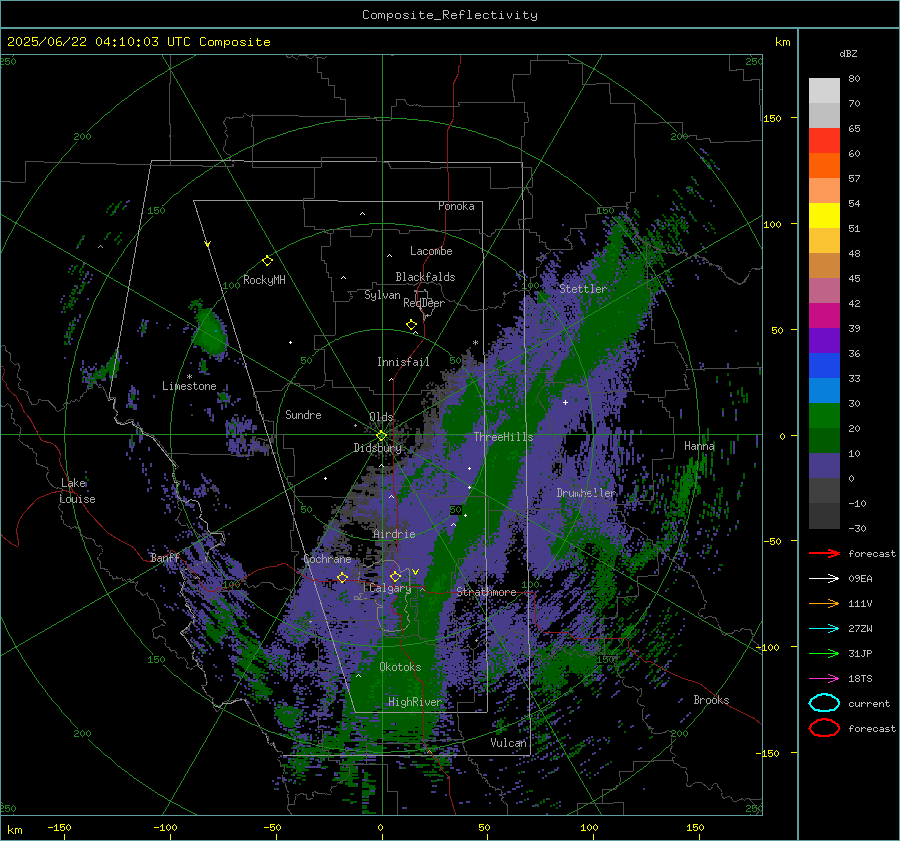
Task: Select the orange 57-60 dBZ swatch
Action: click(824, 166)
